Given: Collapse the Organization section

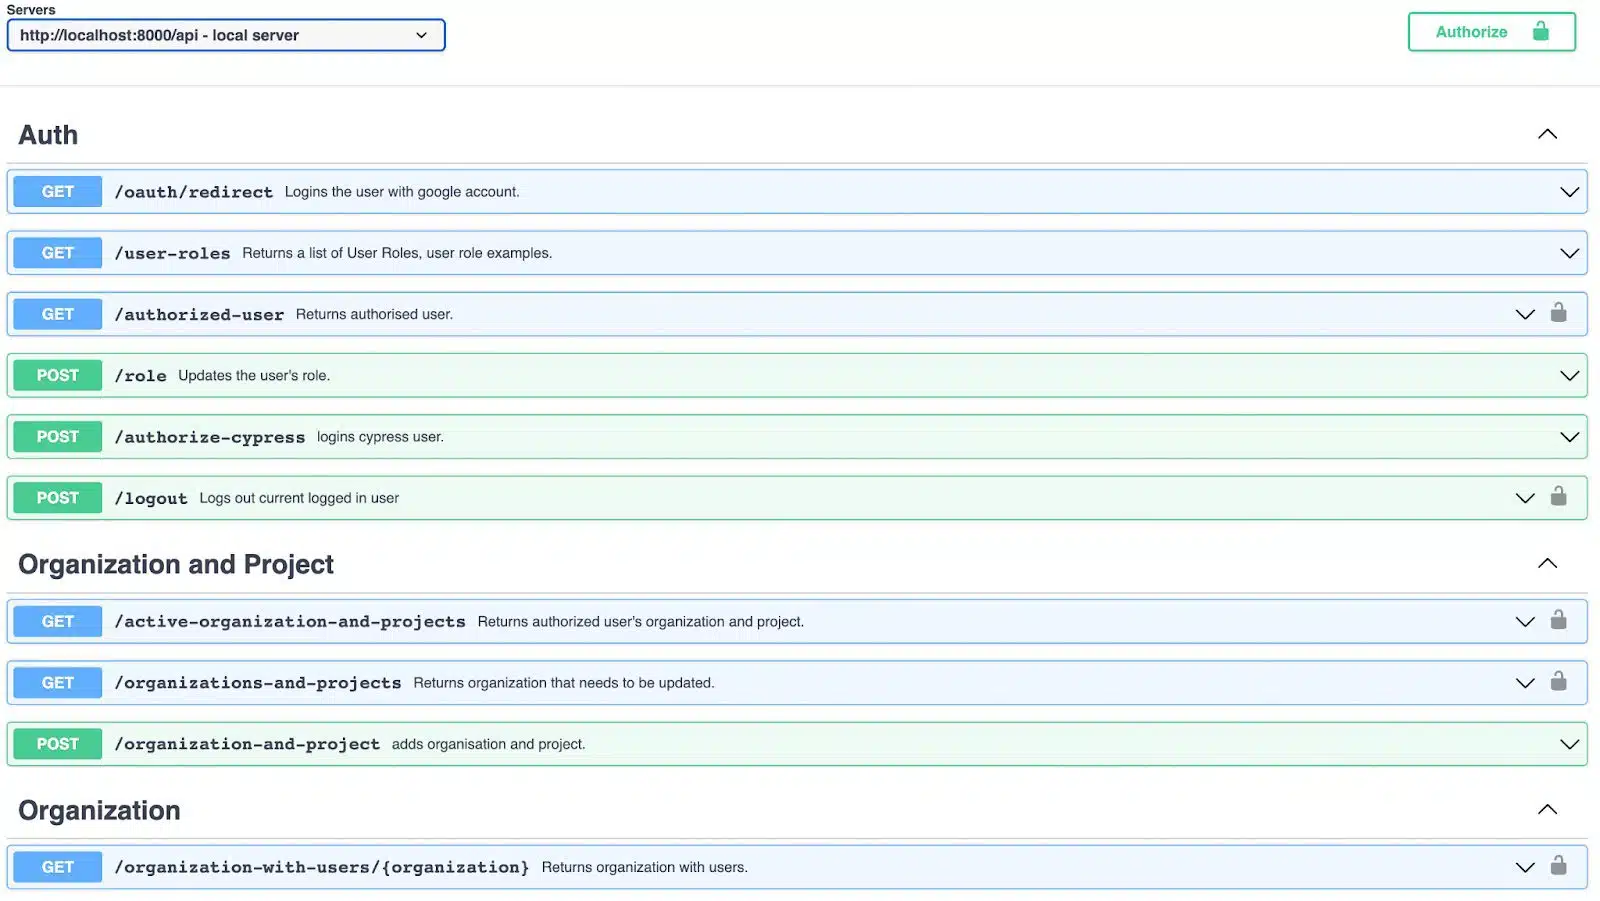Looking at the screenshot, I should (x=1547, y=809).
